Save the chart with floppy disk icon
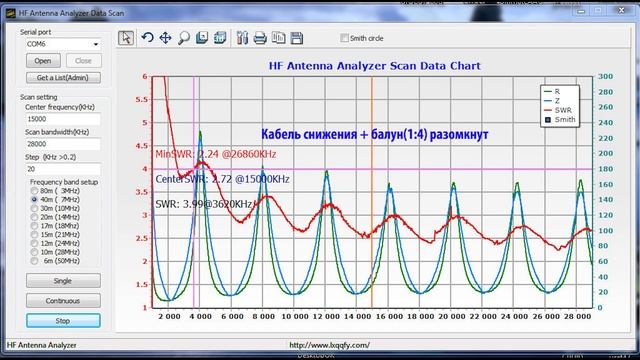Viewport: 640px width, 360px height. (x=297, y=38)
